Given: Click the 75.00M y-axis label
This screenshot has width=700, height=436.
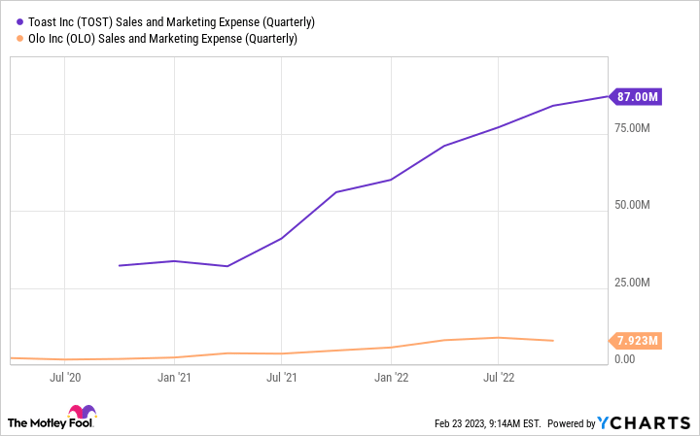Looking at the screenshot, I should click(x=632, y=128).
